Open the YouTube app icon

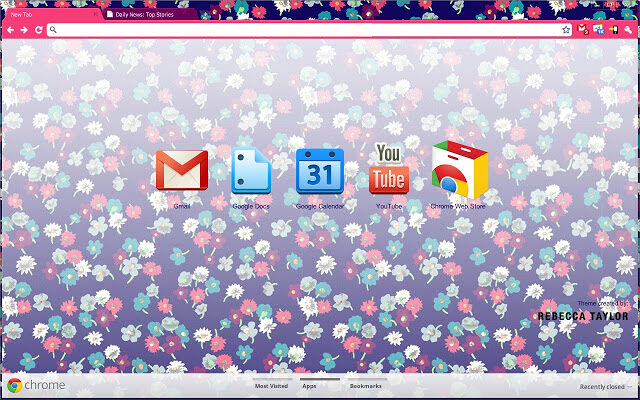point(389,168)
